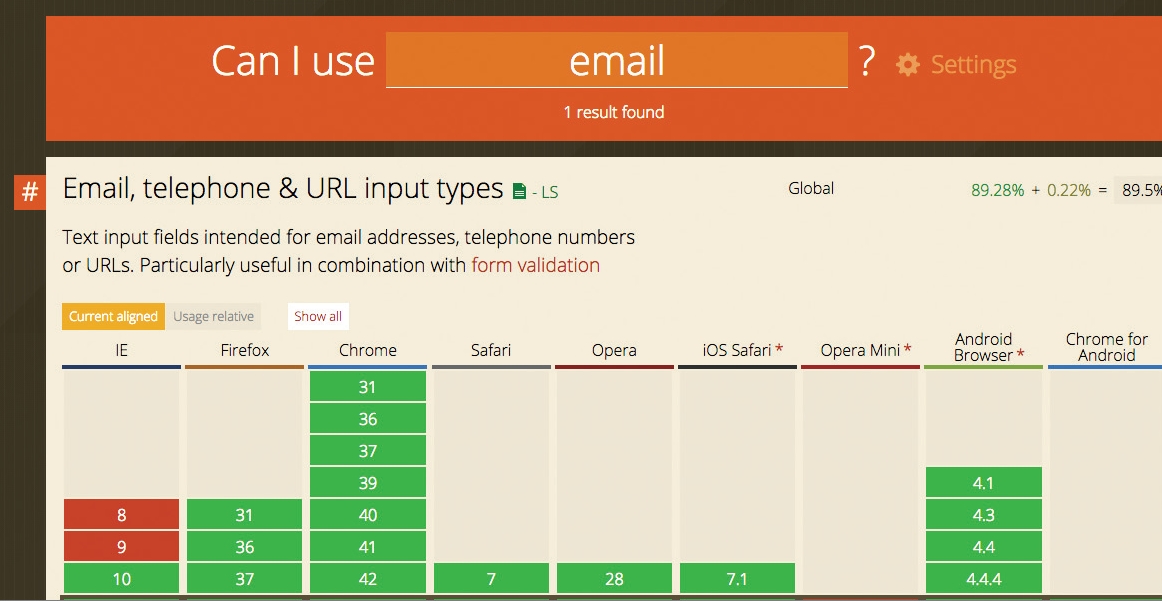Image resolution: width=1162 pixels, height=602 pixels.
Task: Select the Firefox column header
Action: point(245,351)
